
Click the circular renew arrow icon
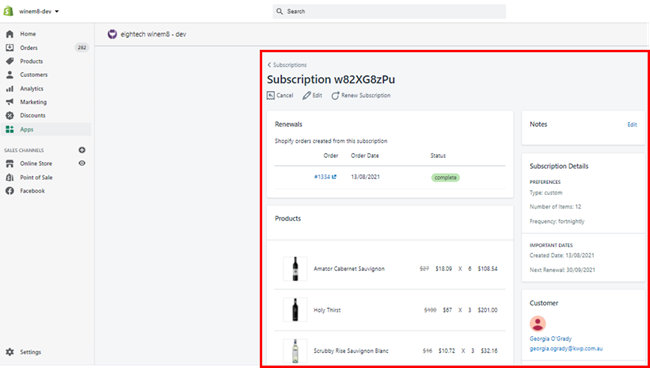(x=335, y=95)
